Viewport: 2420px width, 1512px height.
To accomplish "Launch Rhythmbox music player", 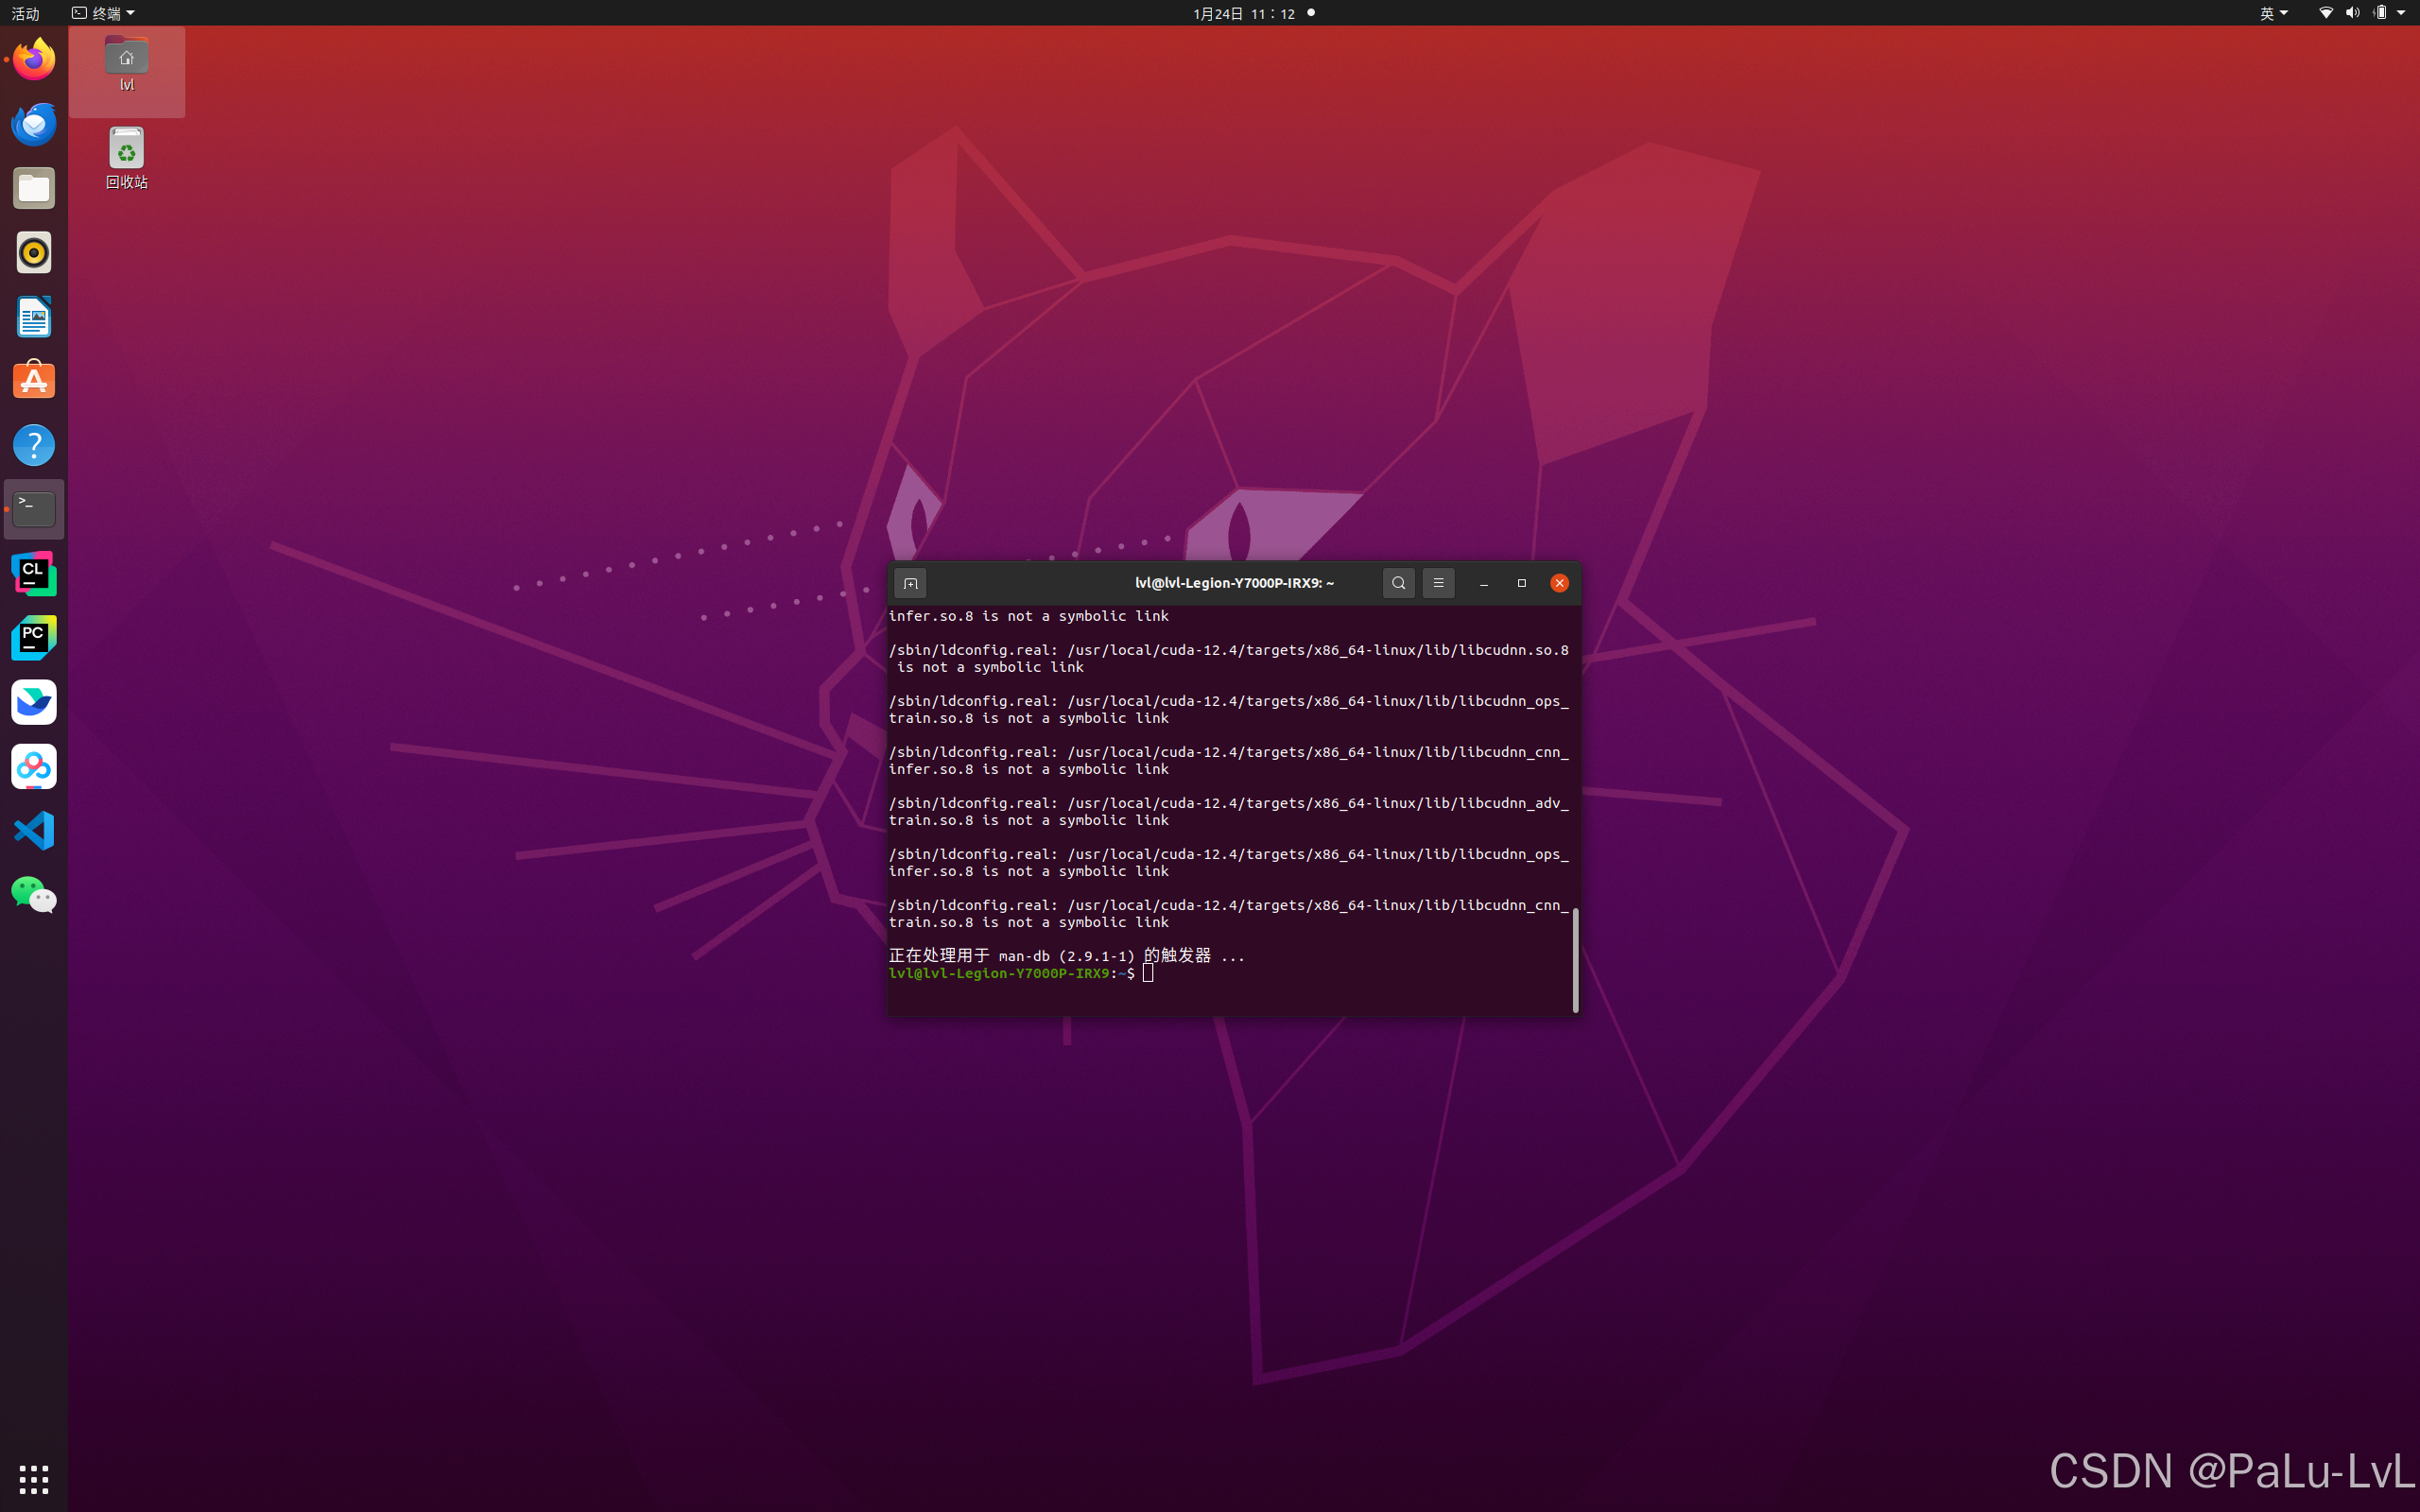I will [x=34, y=253].
